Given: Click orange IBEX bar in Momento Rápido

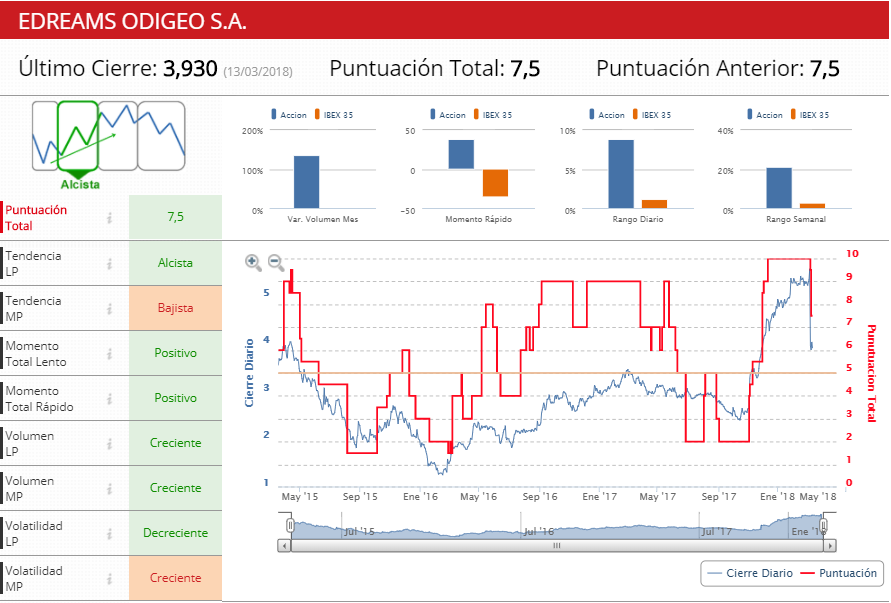Looking at the screenshot, I should (496, 183).
